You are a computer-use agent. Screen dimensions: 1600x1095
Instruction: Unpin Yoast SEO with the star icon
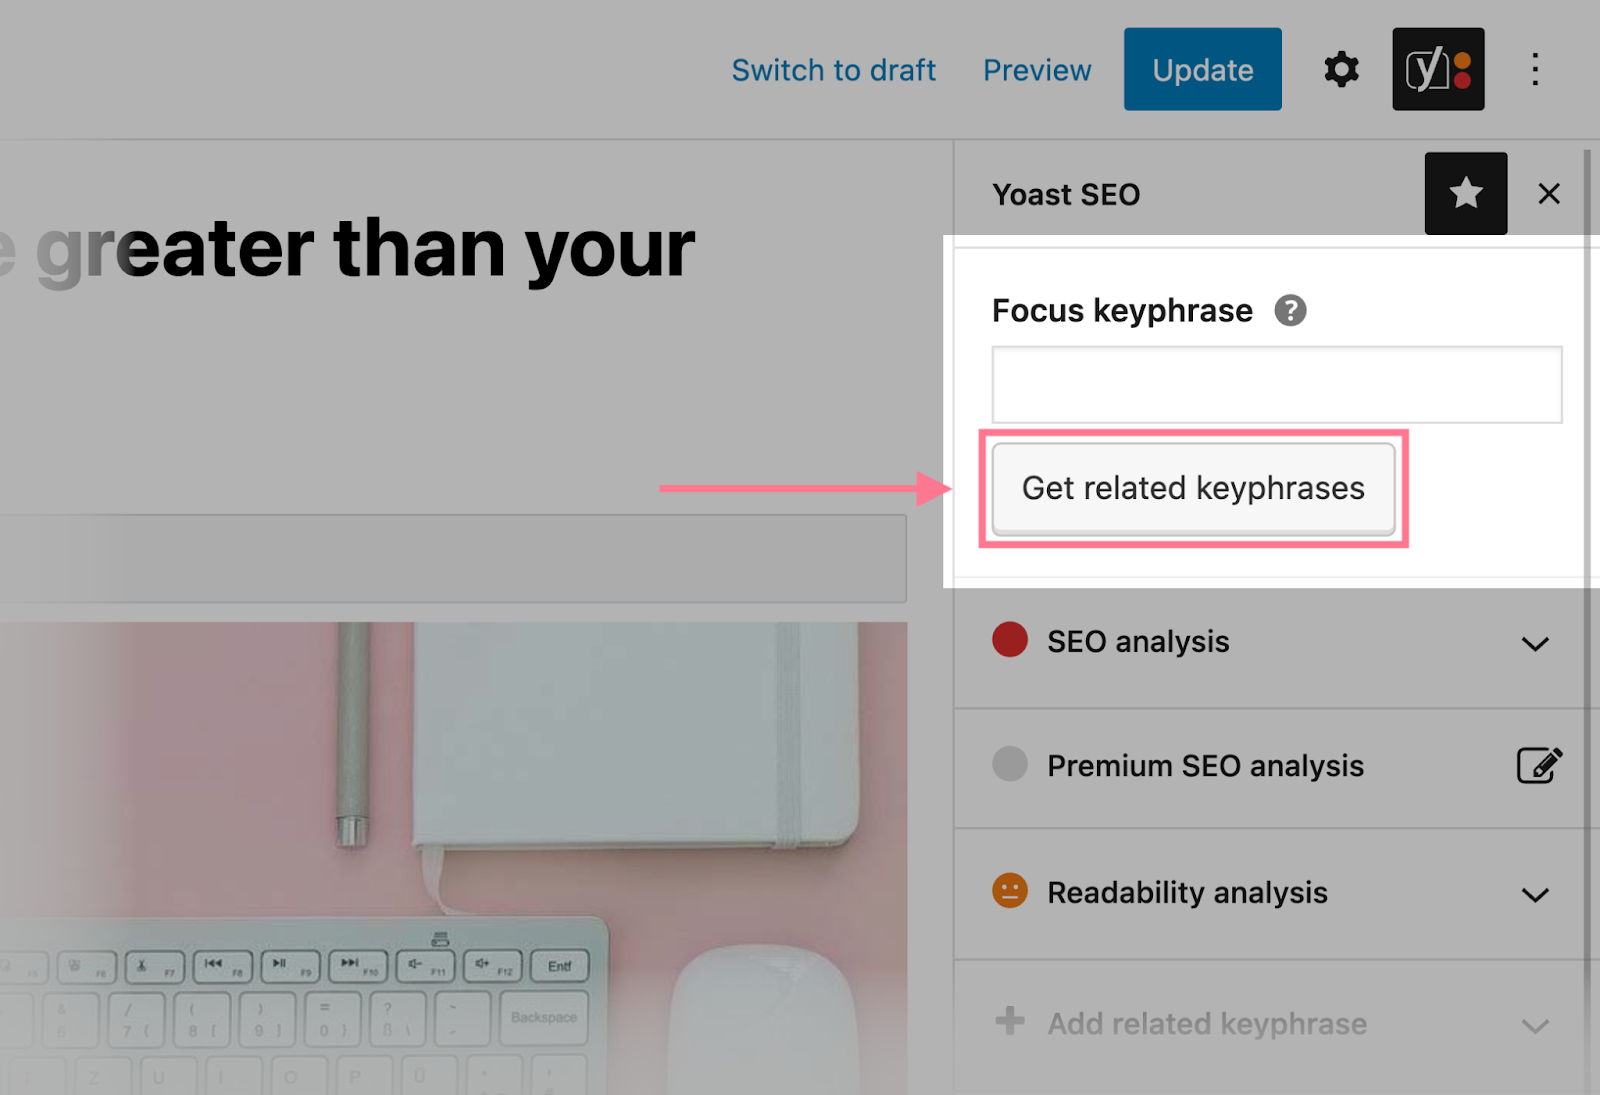coord(1466,193)
